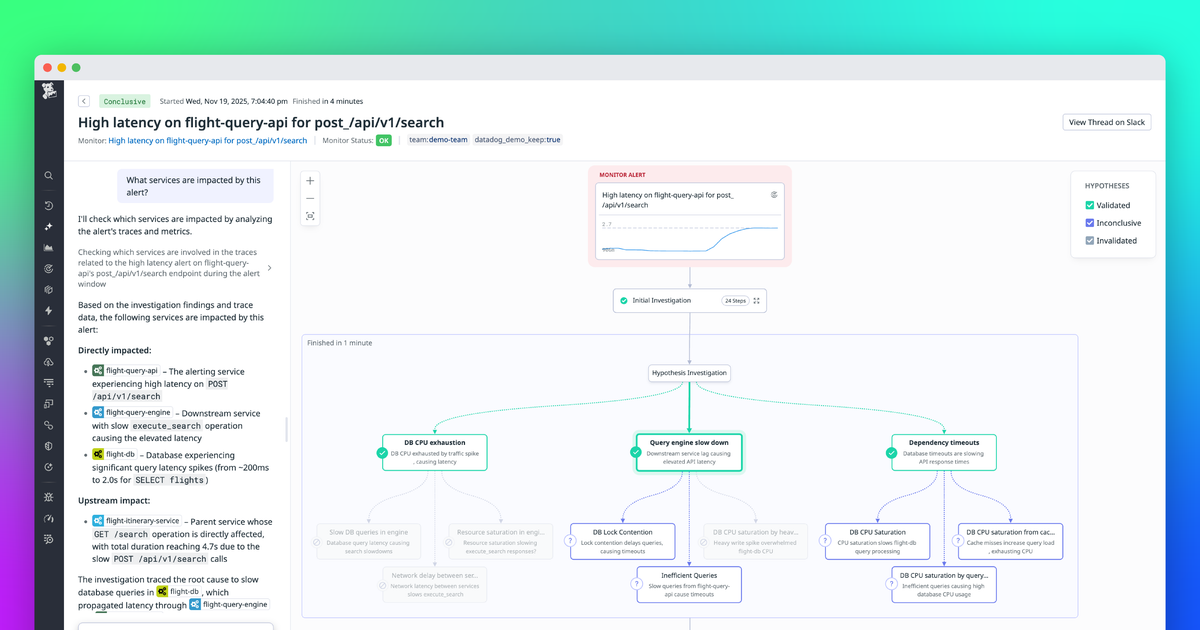This screenshot has height=630, width=1200.
Task: Zoom out on the investigation graph
Action: [310, 198]
